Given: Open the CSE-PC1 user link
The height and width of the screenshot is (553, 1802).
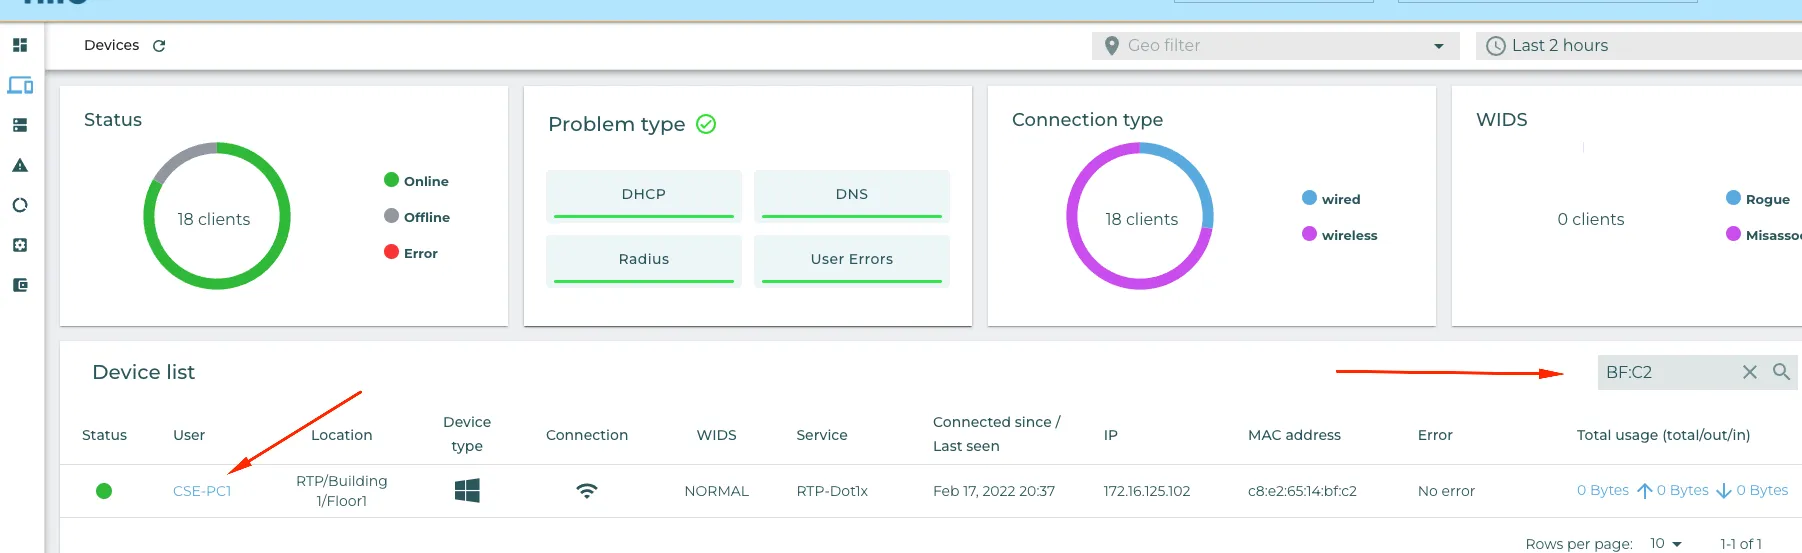Looking at the screenshot, I should point(202,491).
